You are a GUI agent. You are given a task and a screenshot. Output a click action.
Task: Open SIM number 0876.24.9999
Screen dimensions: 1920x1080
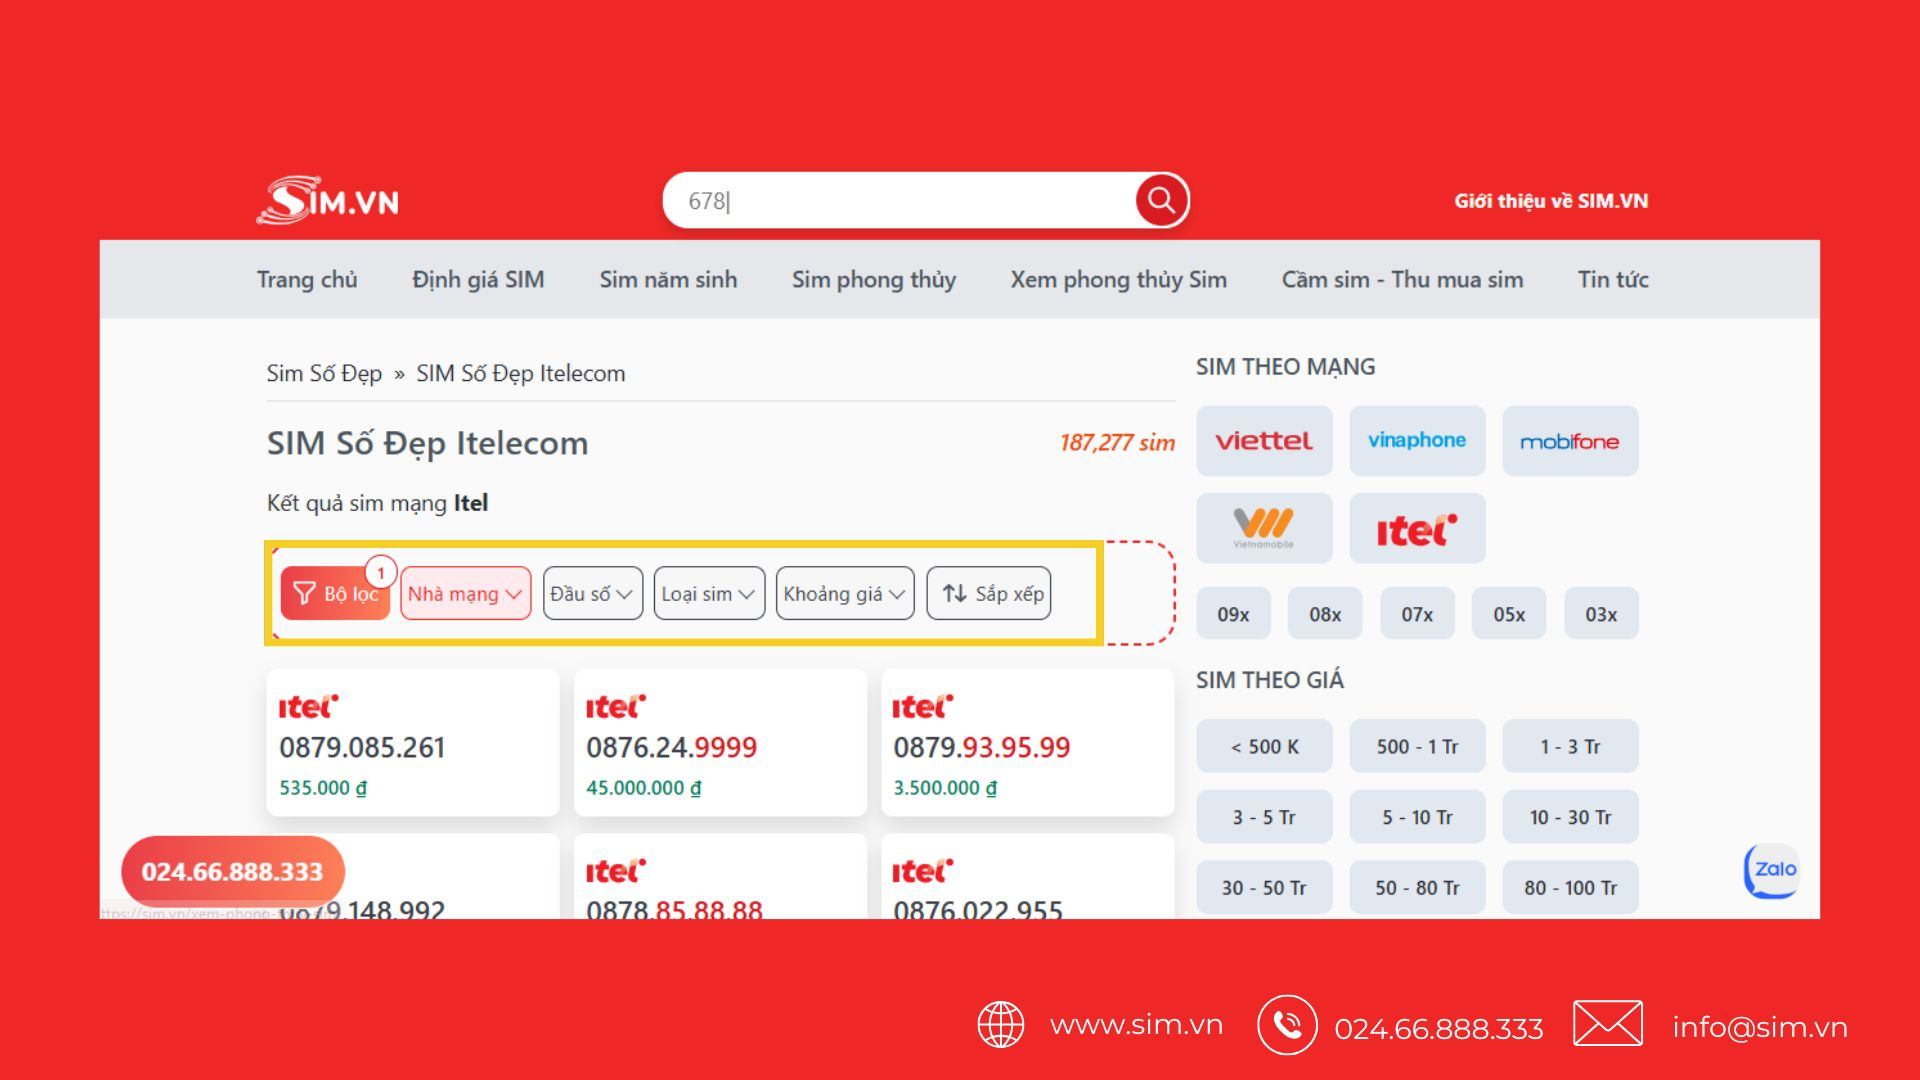[671, 748]
